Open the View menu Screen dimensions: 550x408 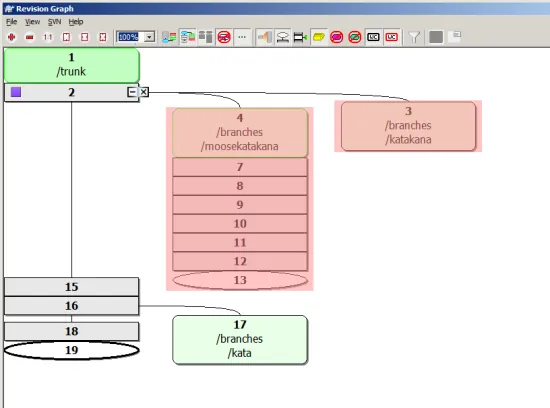coord(32,22)
